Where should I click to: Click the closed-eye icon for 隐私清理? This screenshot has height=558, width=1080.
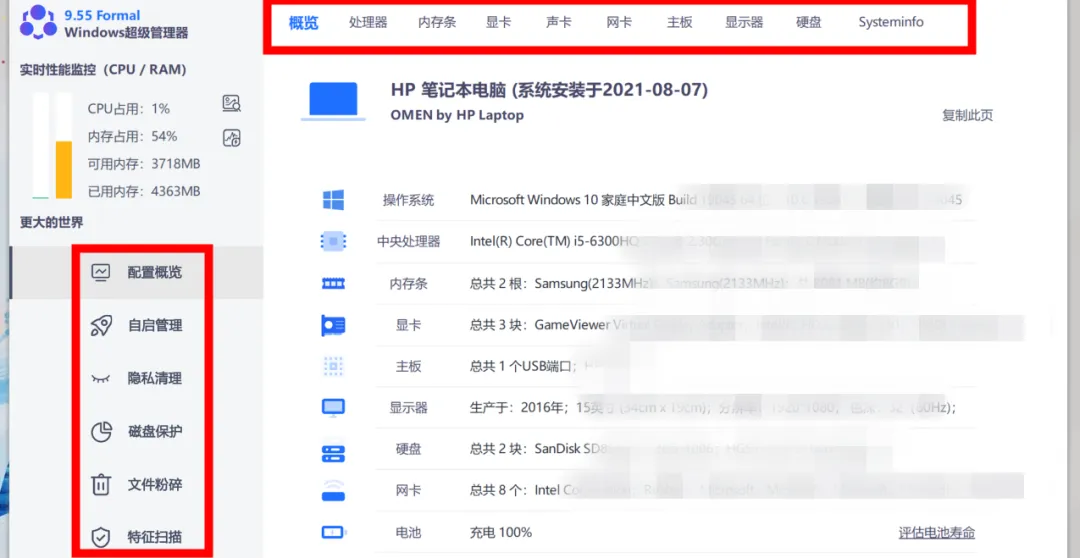(x=101, y=379)
